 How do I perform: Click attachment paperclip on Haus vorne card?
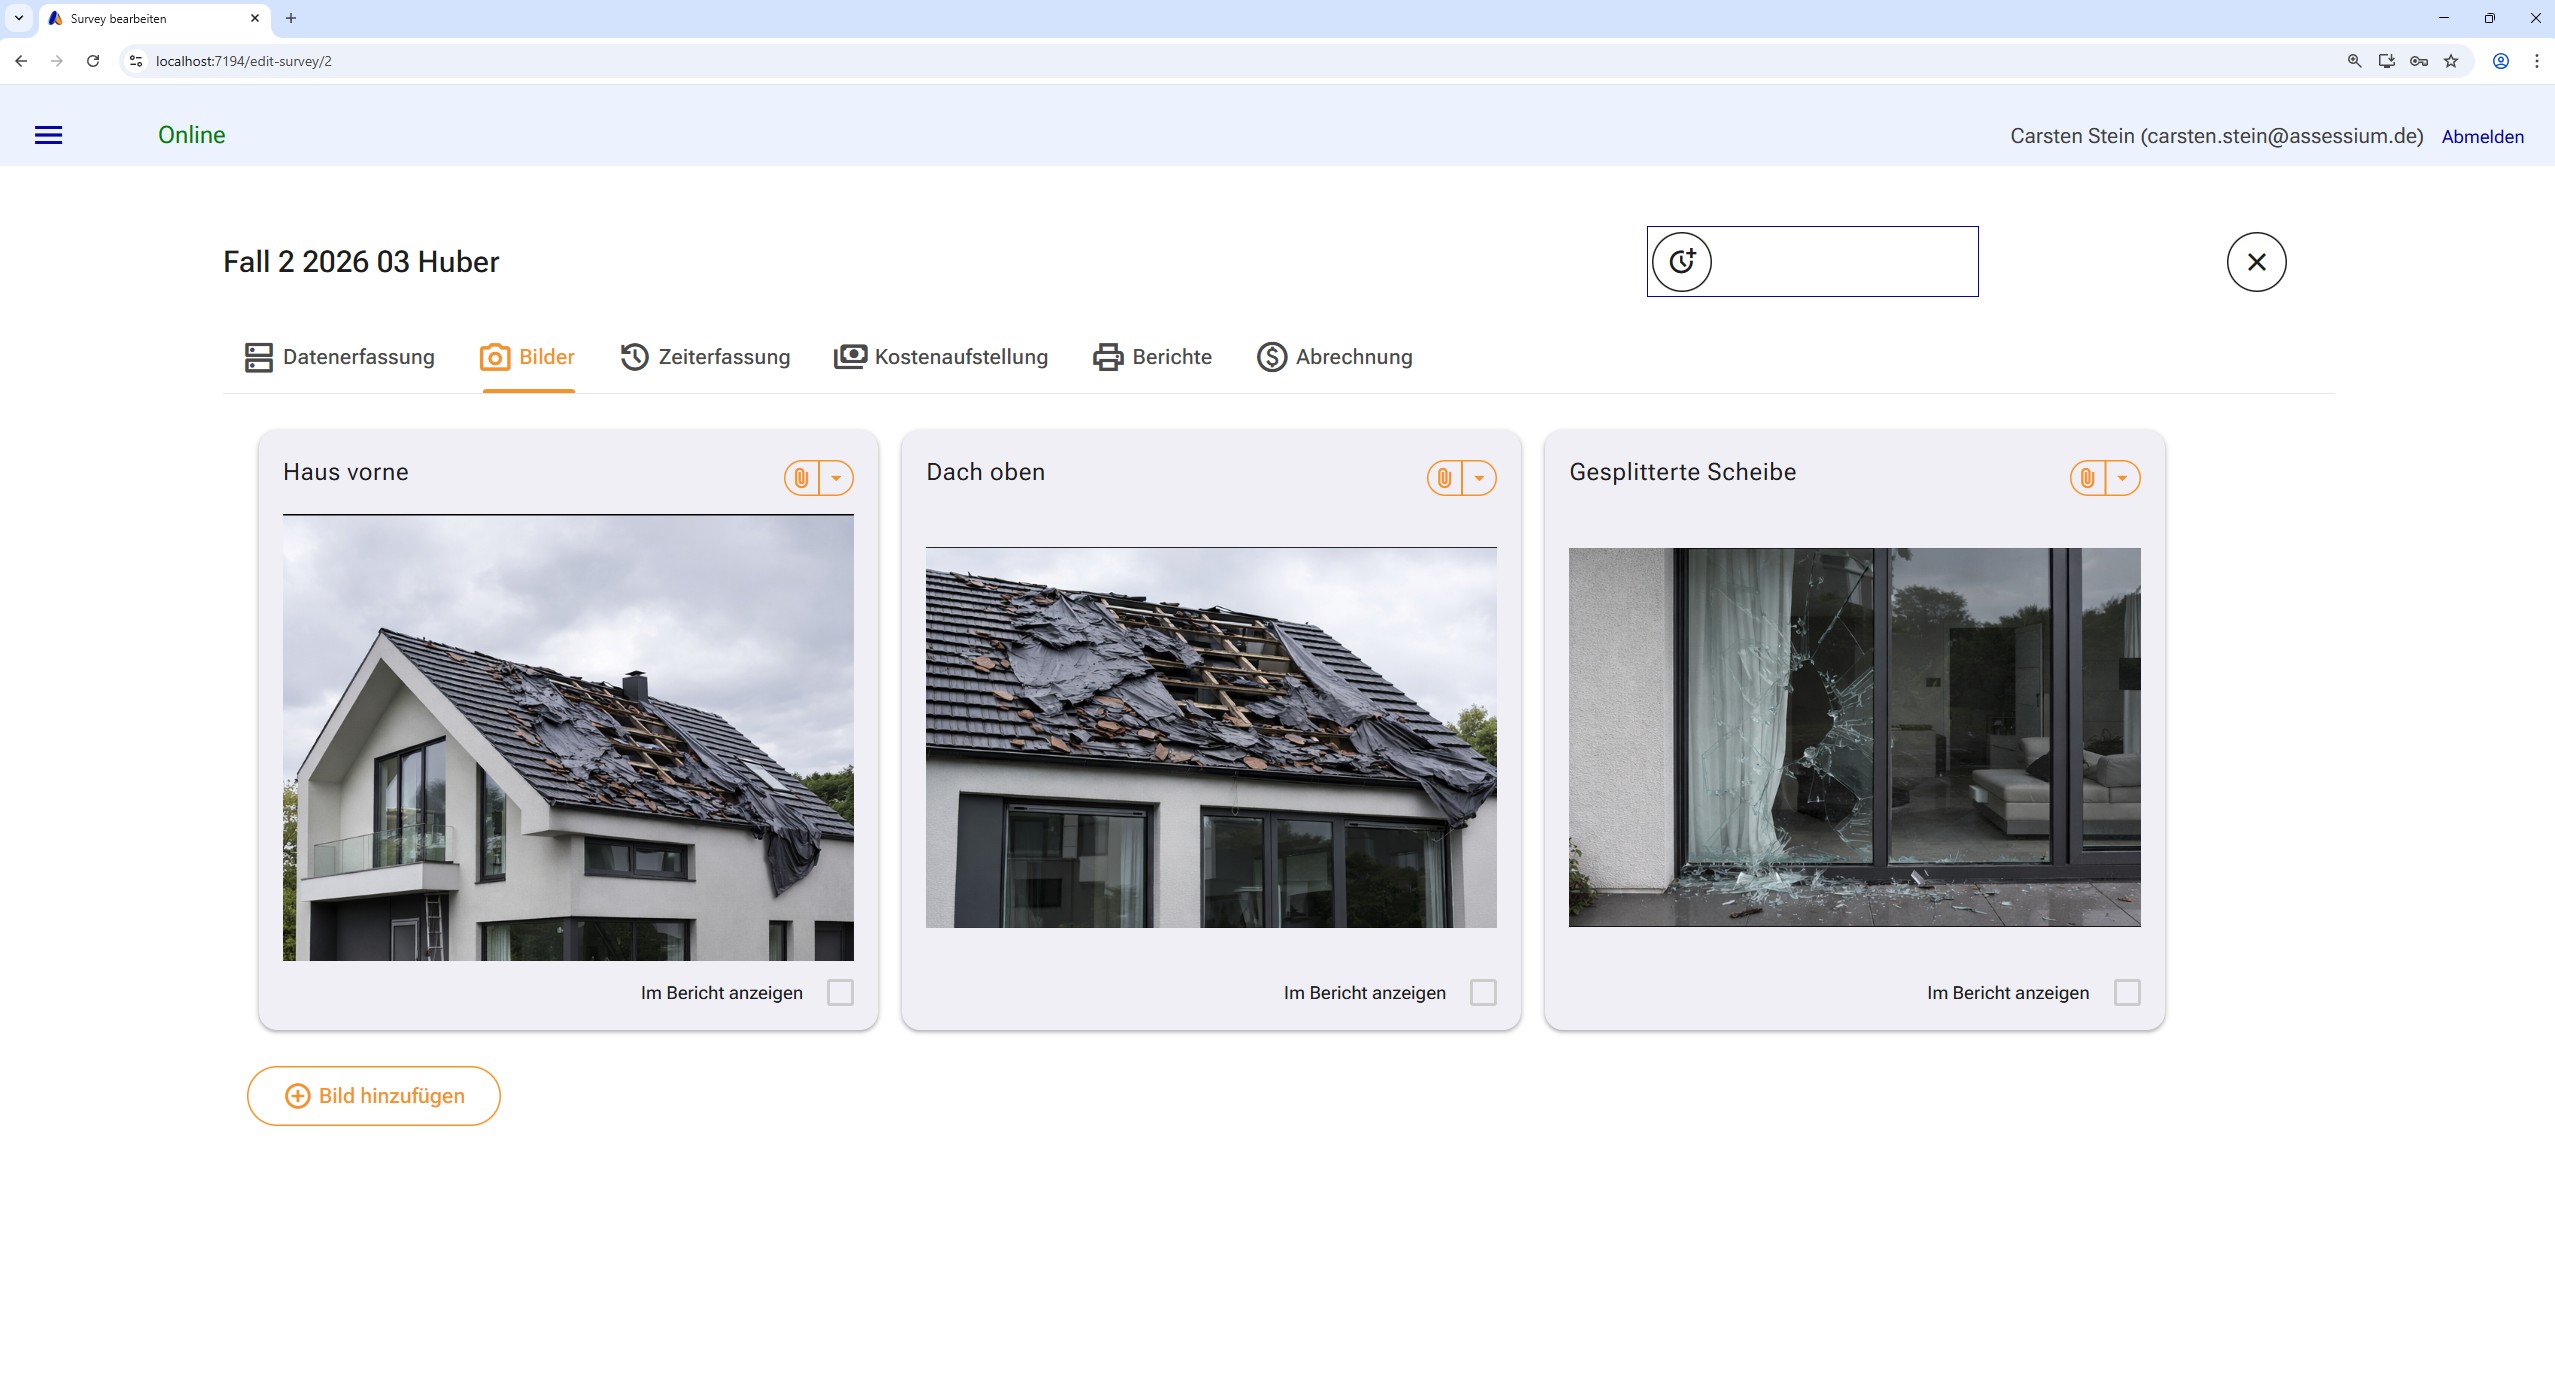801,478
